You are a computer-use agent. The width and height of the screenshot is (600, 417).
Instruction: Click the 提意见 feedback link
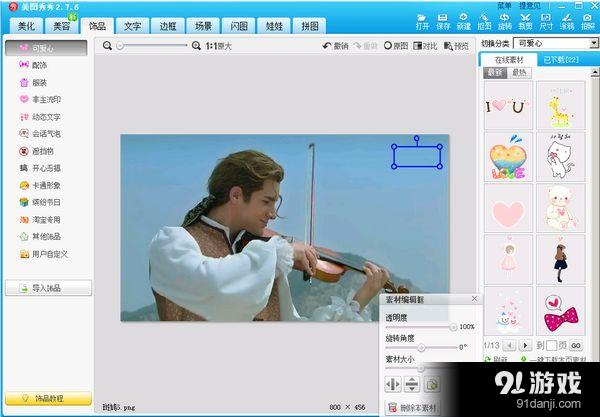pos(530,6)
